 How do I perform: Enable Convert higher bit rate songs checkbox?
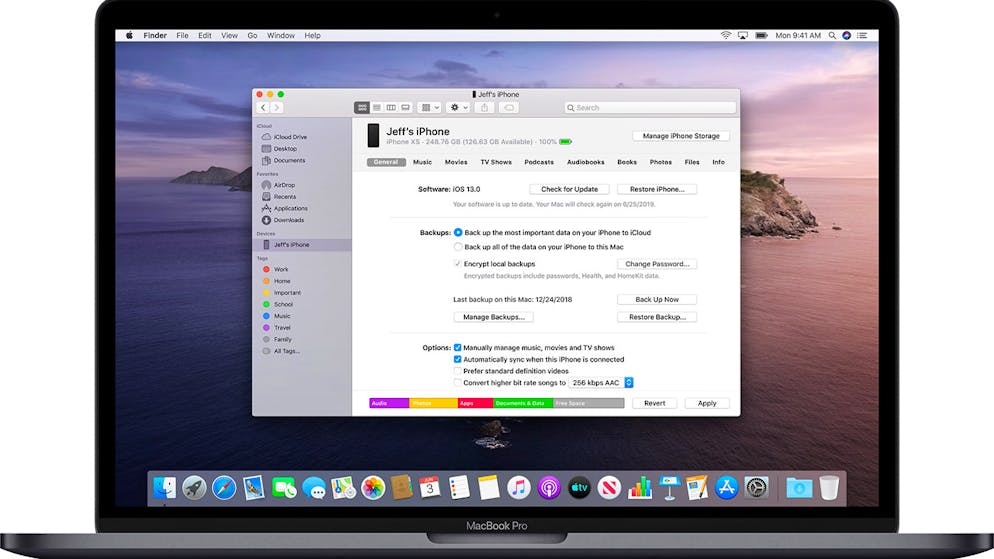pyautogui.click(x=457, y=383)
